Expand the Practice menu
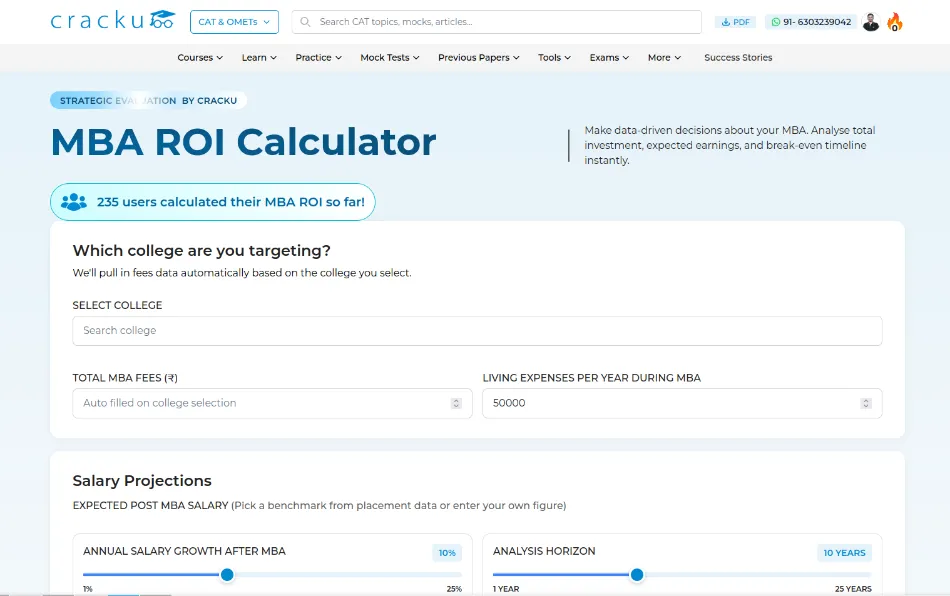This screenshot has height=596, width=950. point(319,58)
